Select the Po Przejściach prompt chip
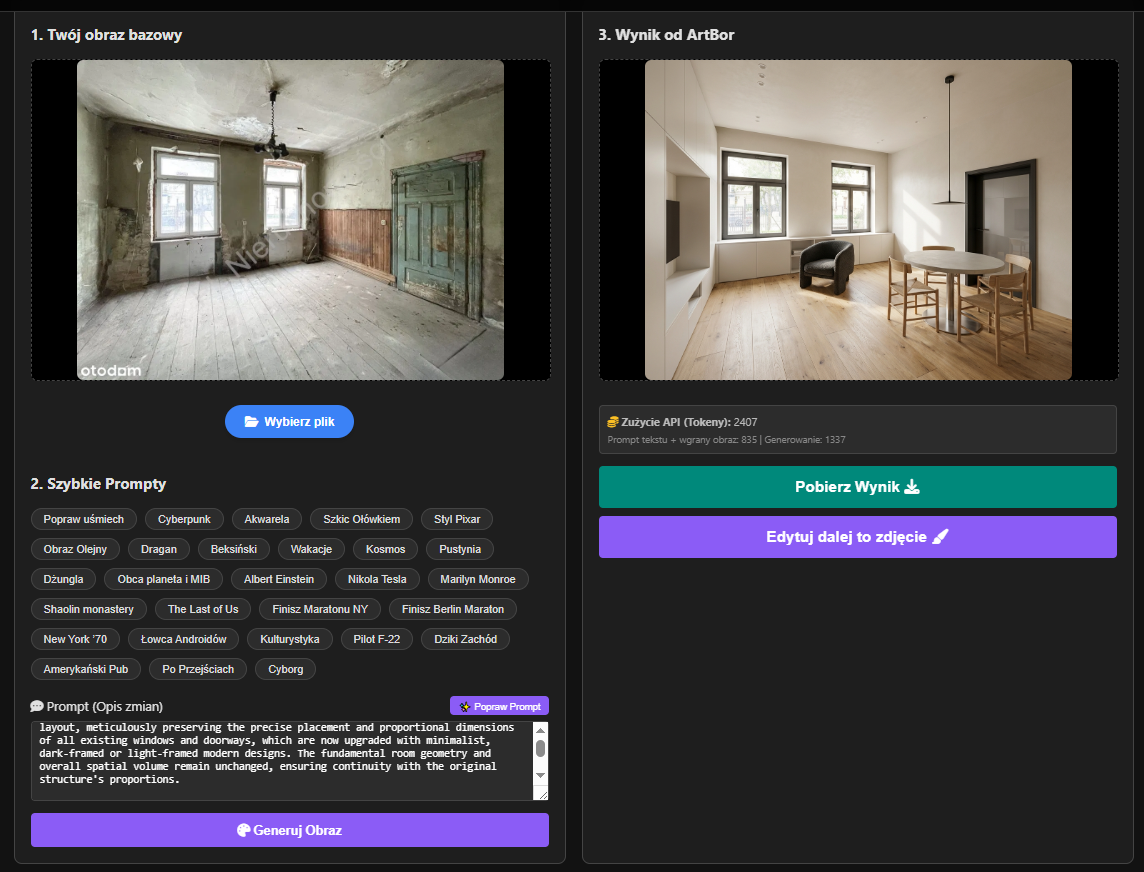 pos(198,669)
